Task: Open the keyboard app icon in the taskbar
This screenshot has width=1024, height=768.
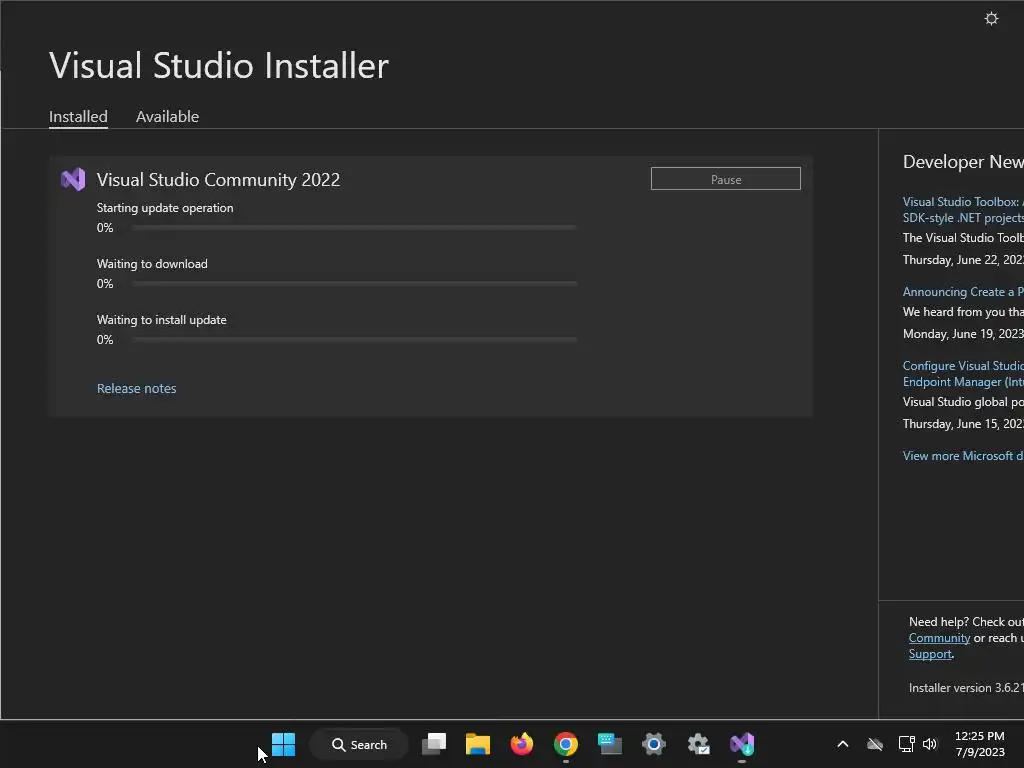Action: [609, 744]
